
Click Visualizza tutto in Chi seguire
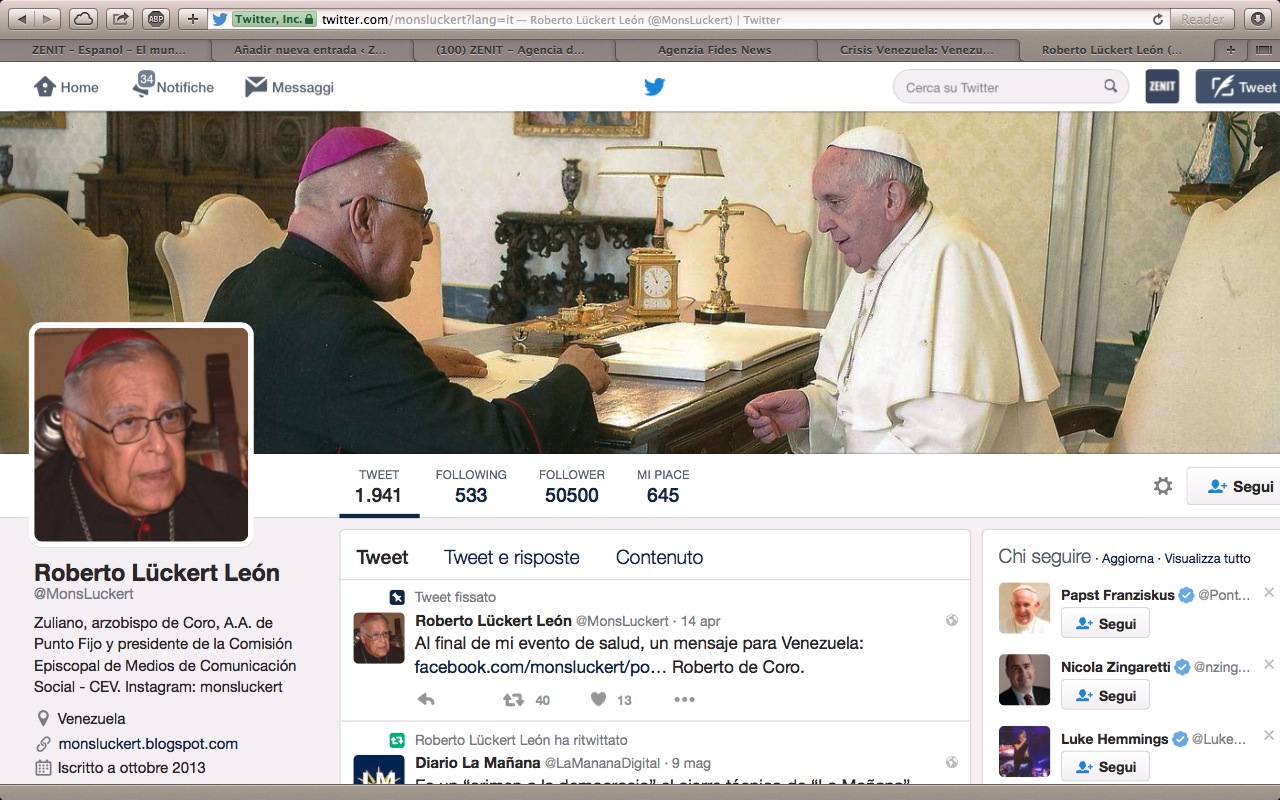coord(1207,559)
